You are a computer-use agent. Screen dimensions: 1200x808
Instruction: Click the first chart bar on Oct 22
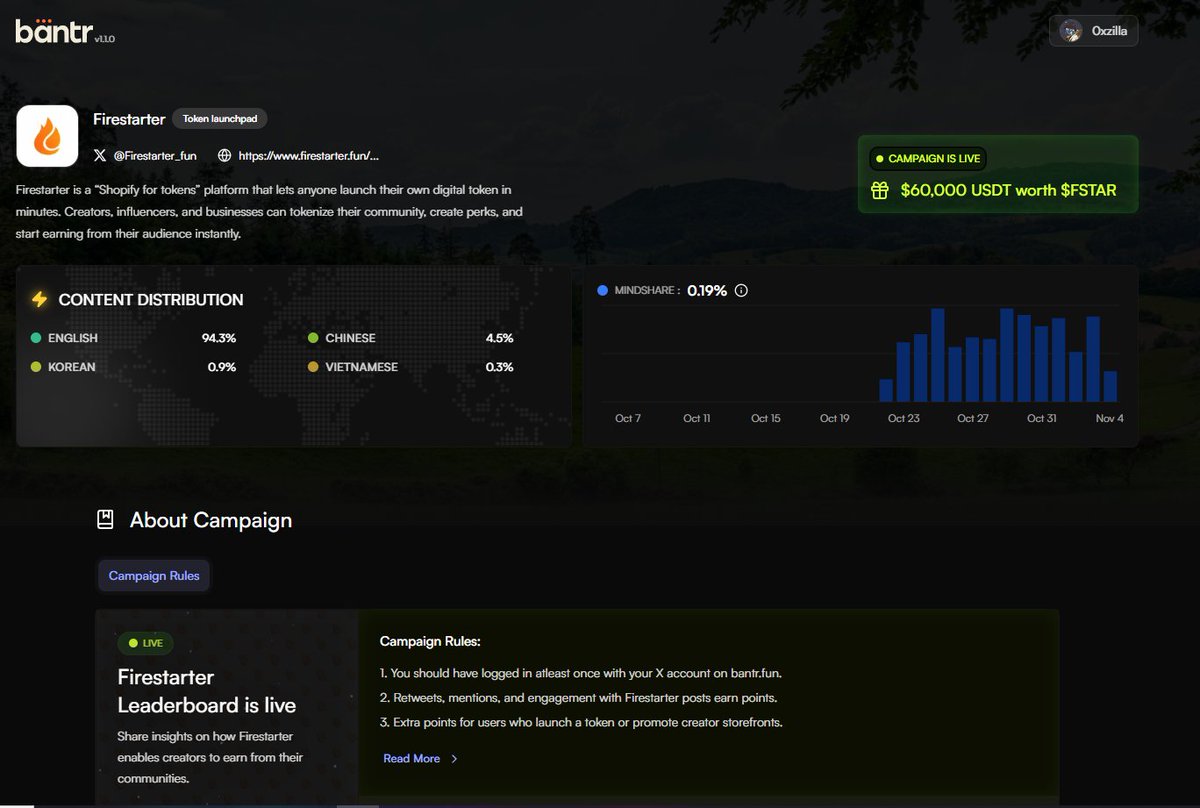click(x=886, y=391)
